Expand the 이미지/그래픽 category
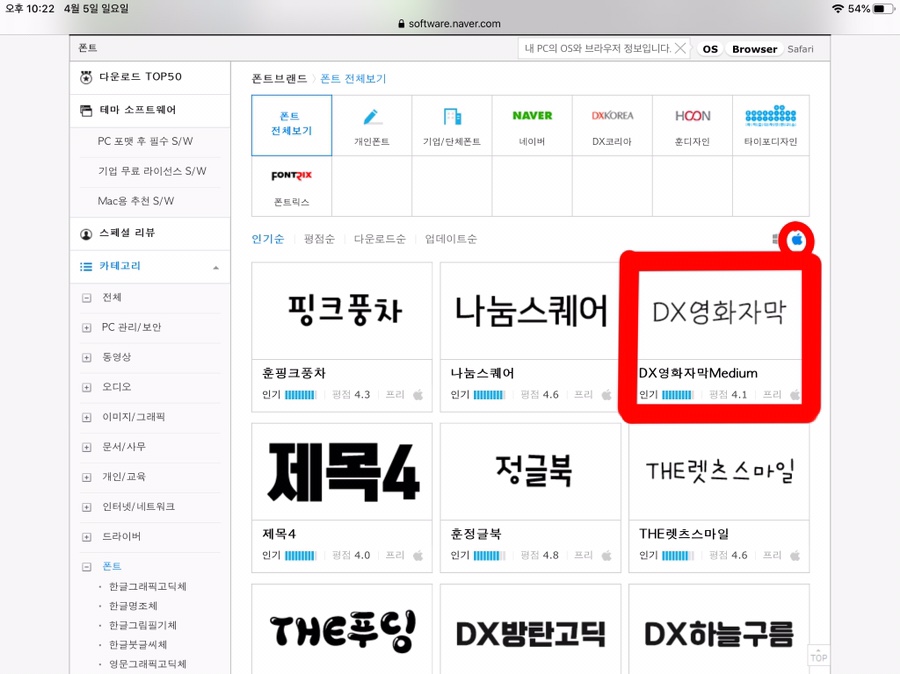900x674 pixels. [87, 417]
